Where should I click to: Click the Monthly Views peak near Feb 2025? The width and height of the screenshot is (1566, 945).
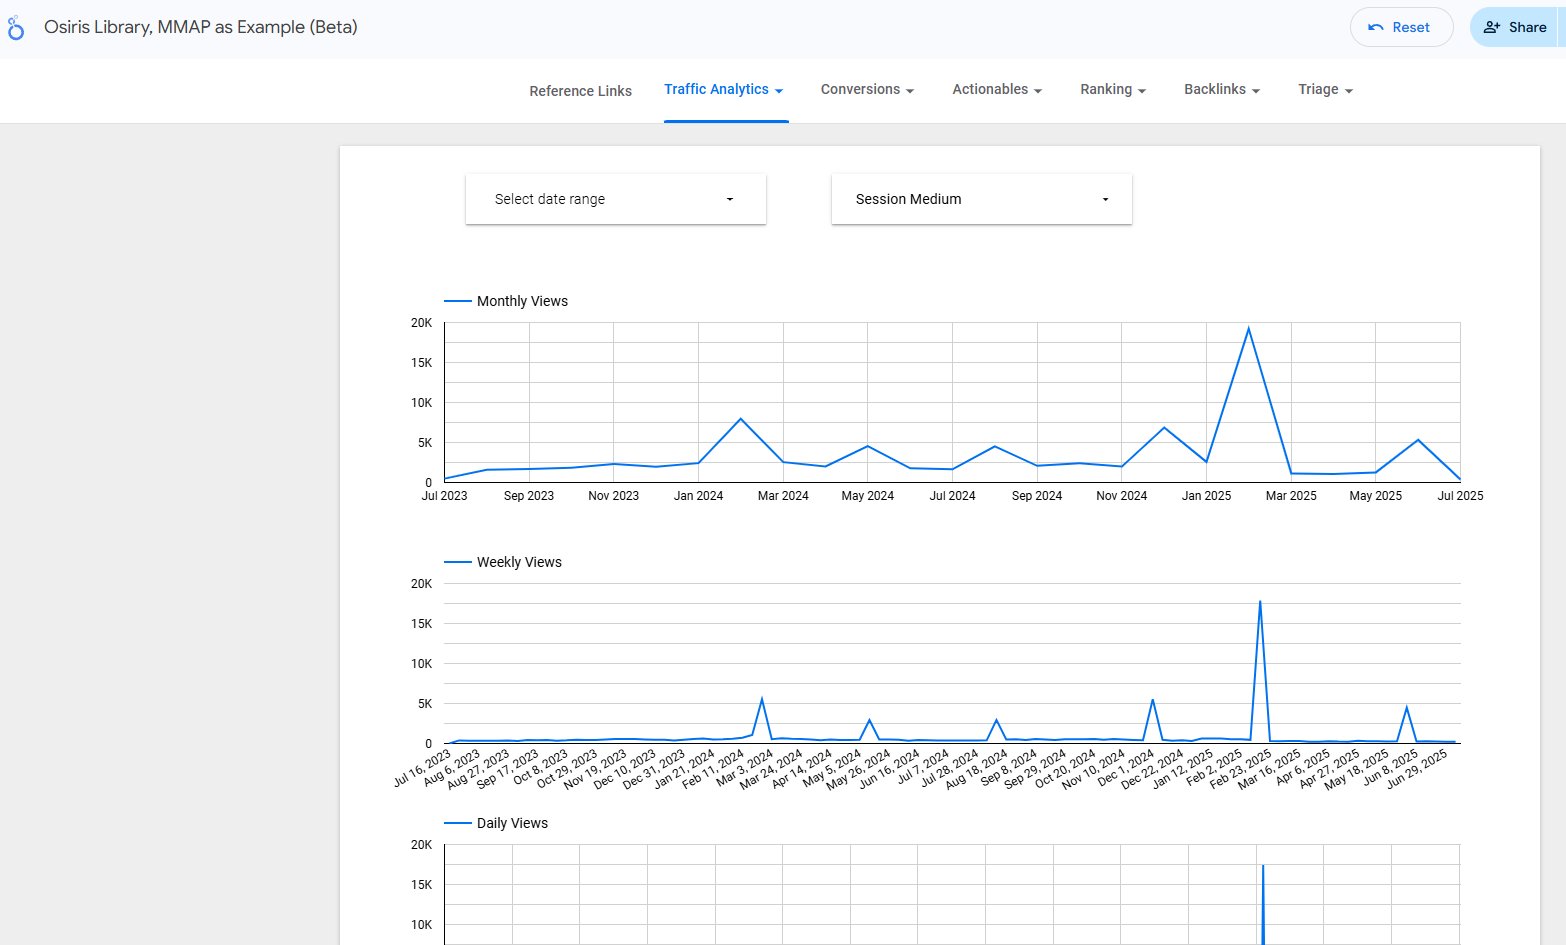1248,329
